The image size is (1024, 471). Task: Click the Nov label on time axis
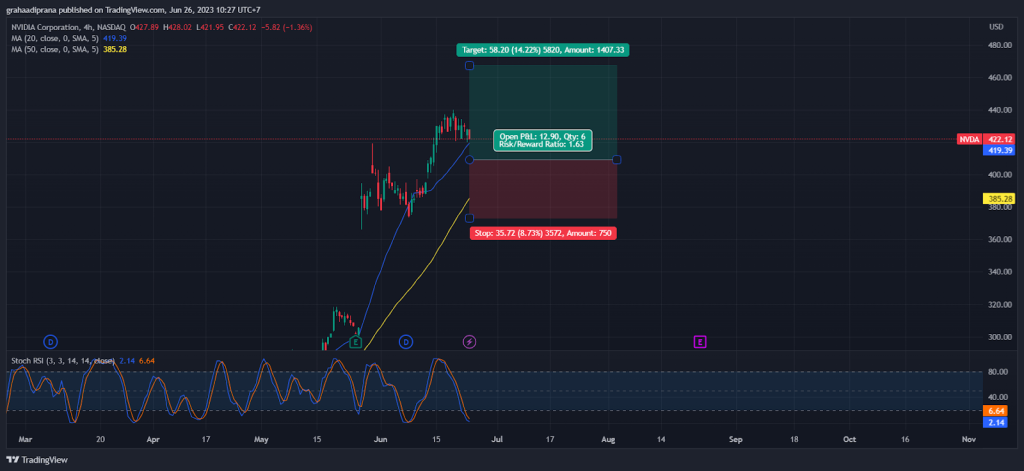click(x=969, y=440)
